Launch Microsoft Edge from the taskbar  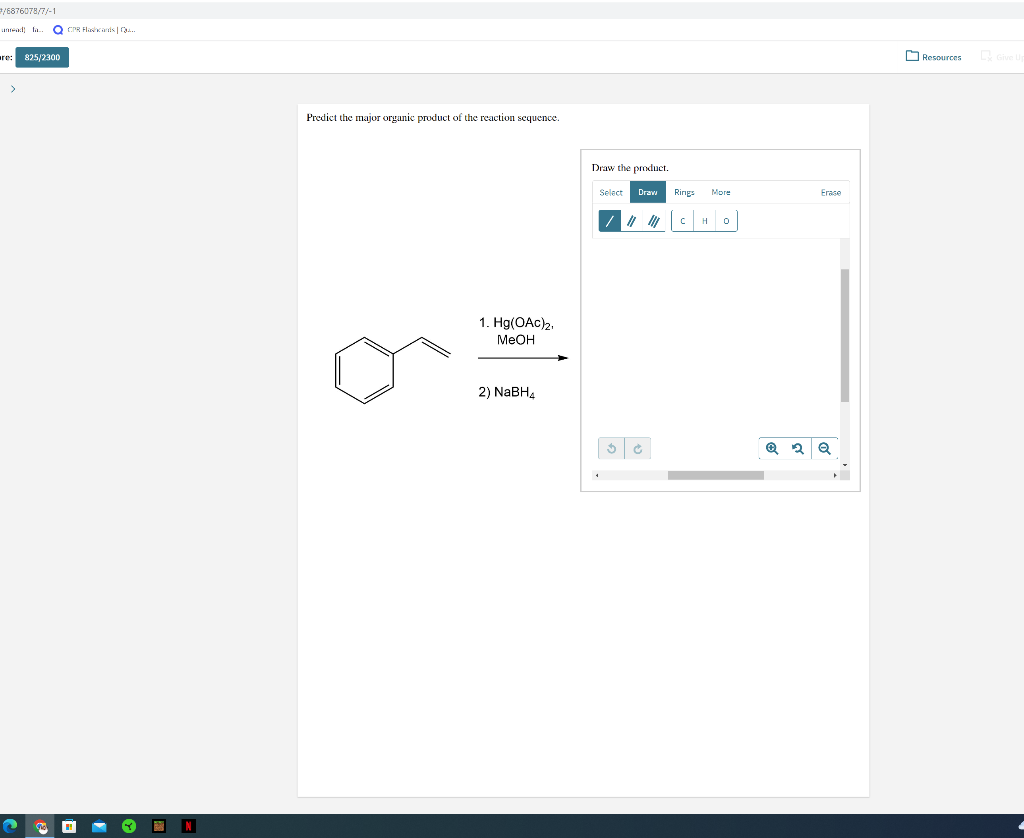tap(10, 826)
